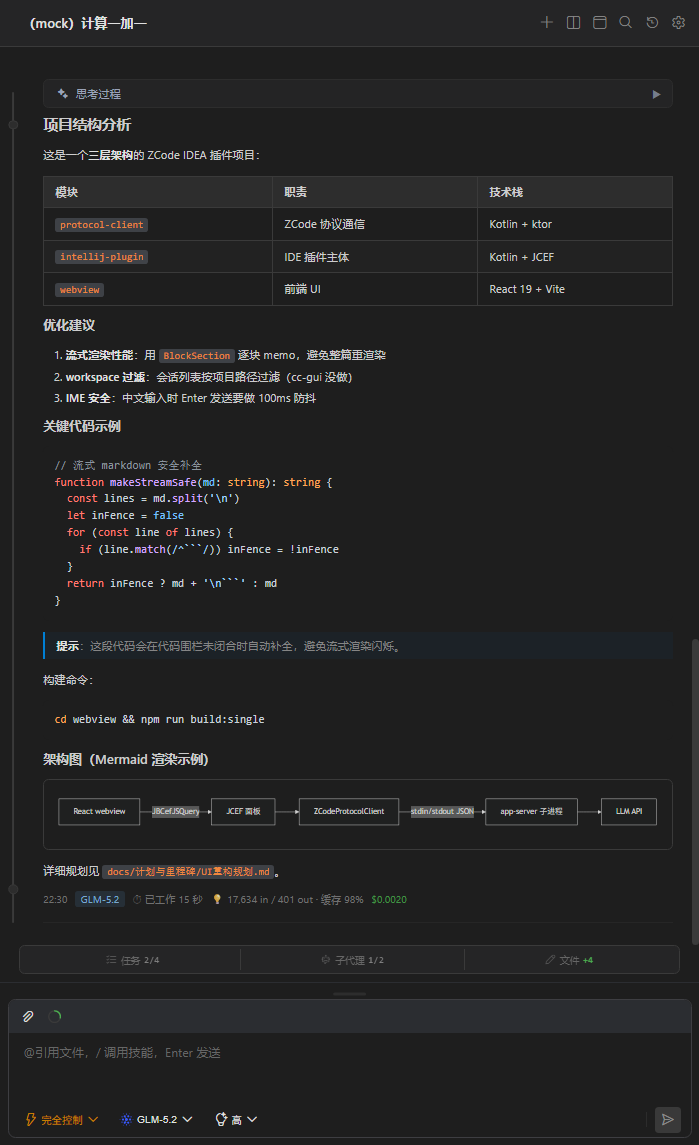Switch to the 任务 2/4 tab
Viewport: 699px width, 1145px height.
(x=131, y=960)
